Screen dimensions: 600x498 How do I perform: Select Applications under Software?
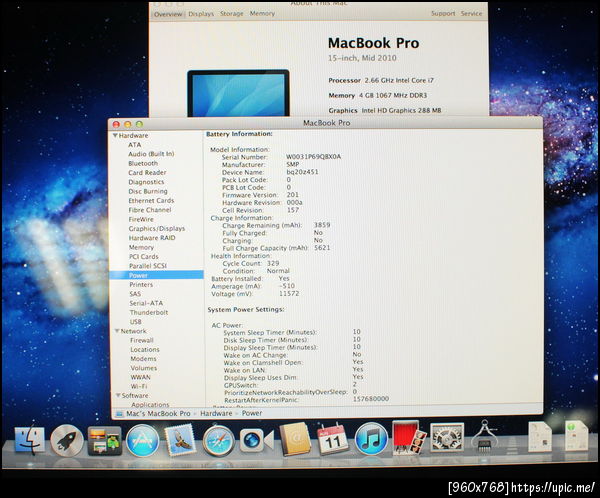(150, 404)
